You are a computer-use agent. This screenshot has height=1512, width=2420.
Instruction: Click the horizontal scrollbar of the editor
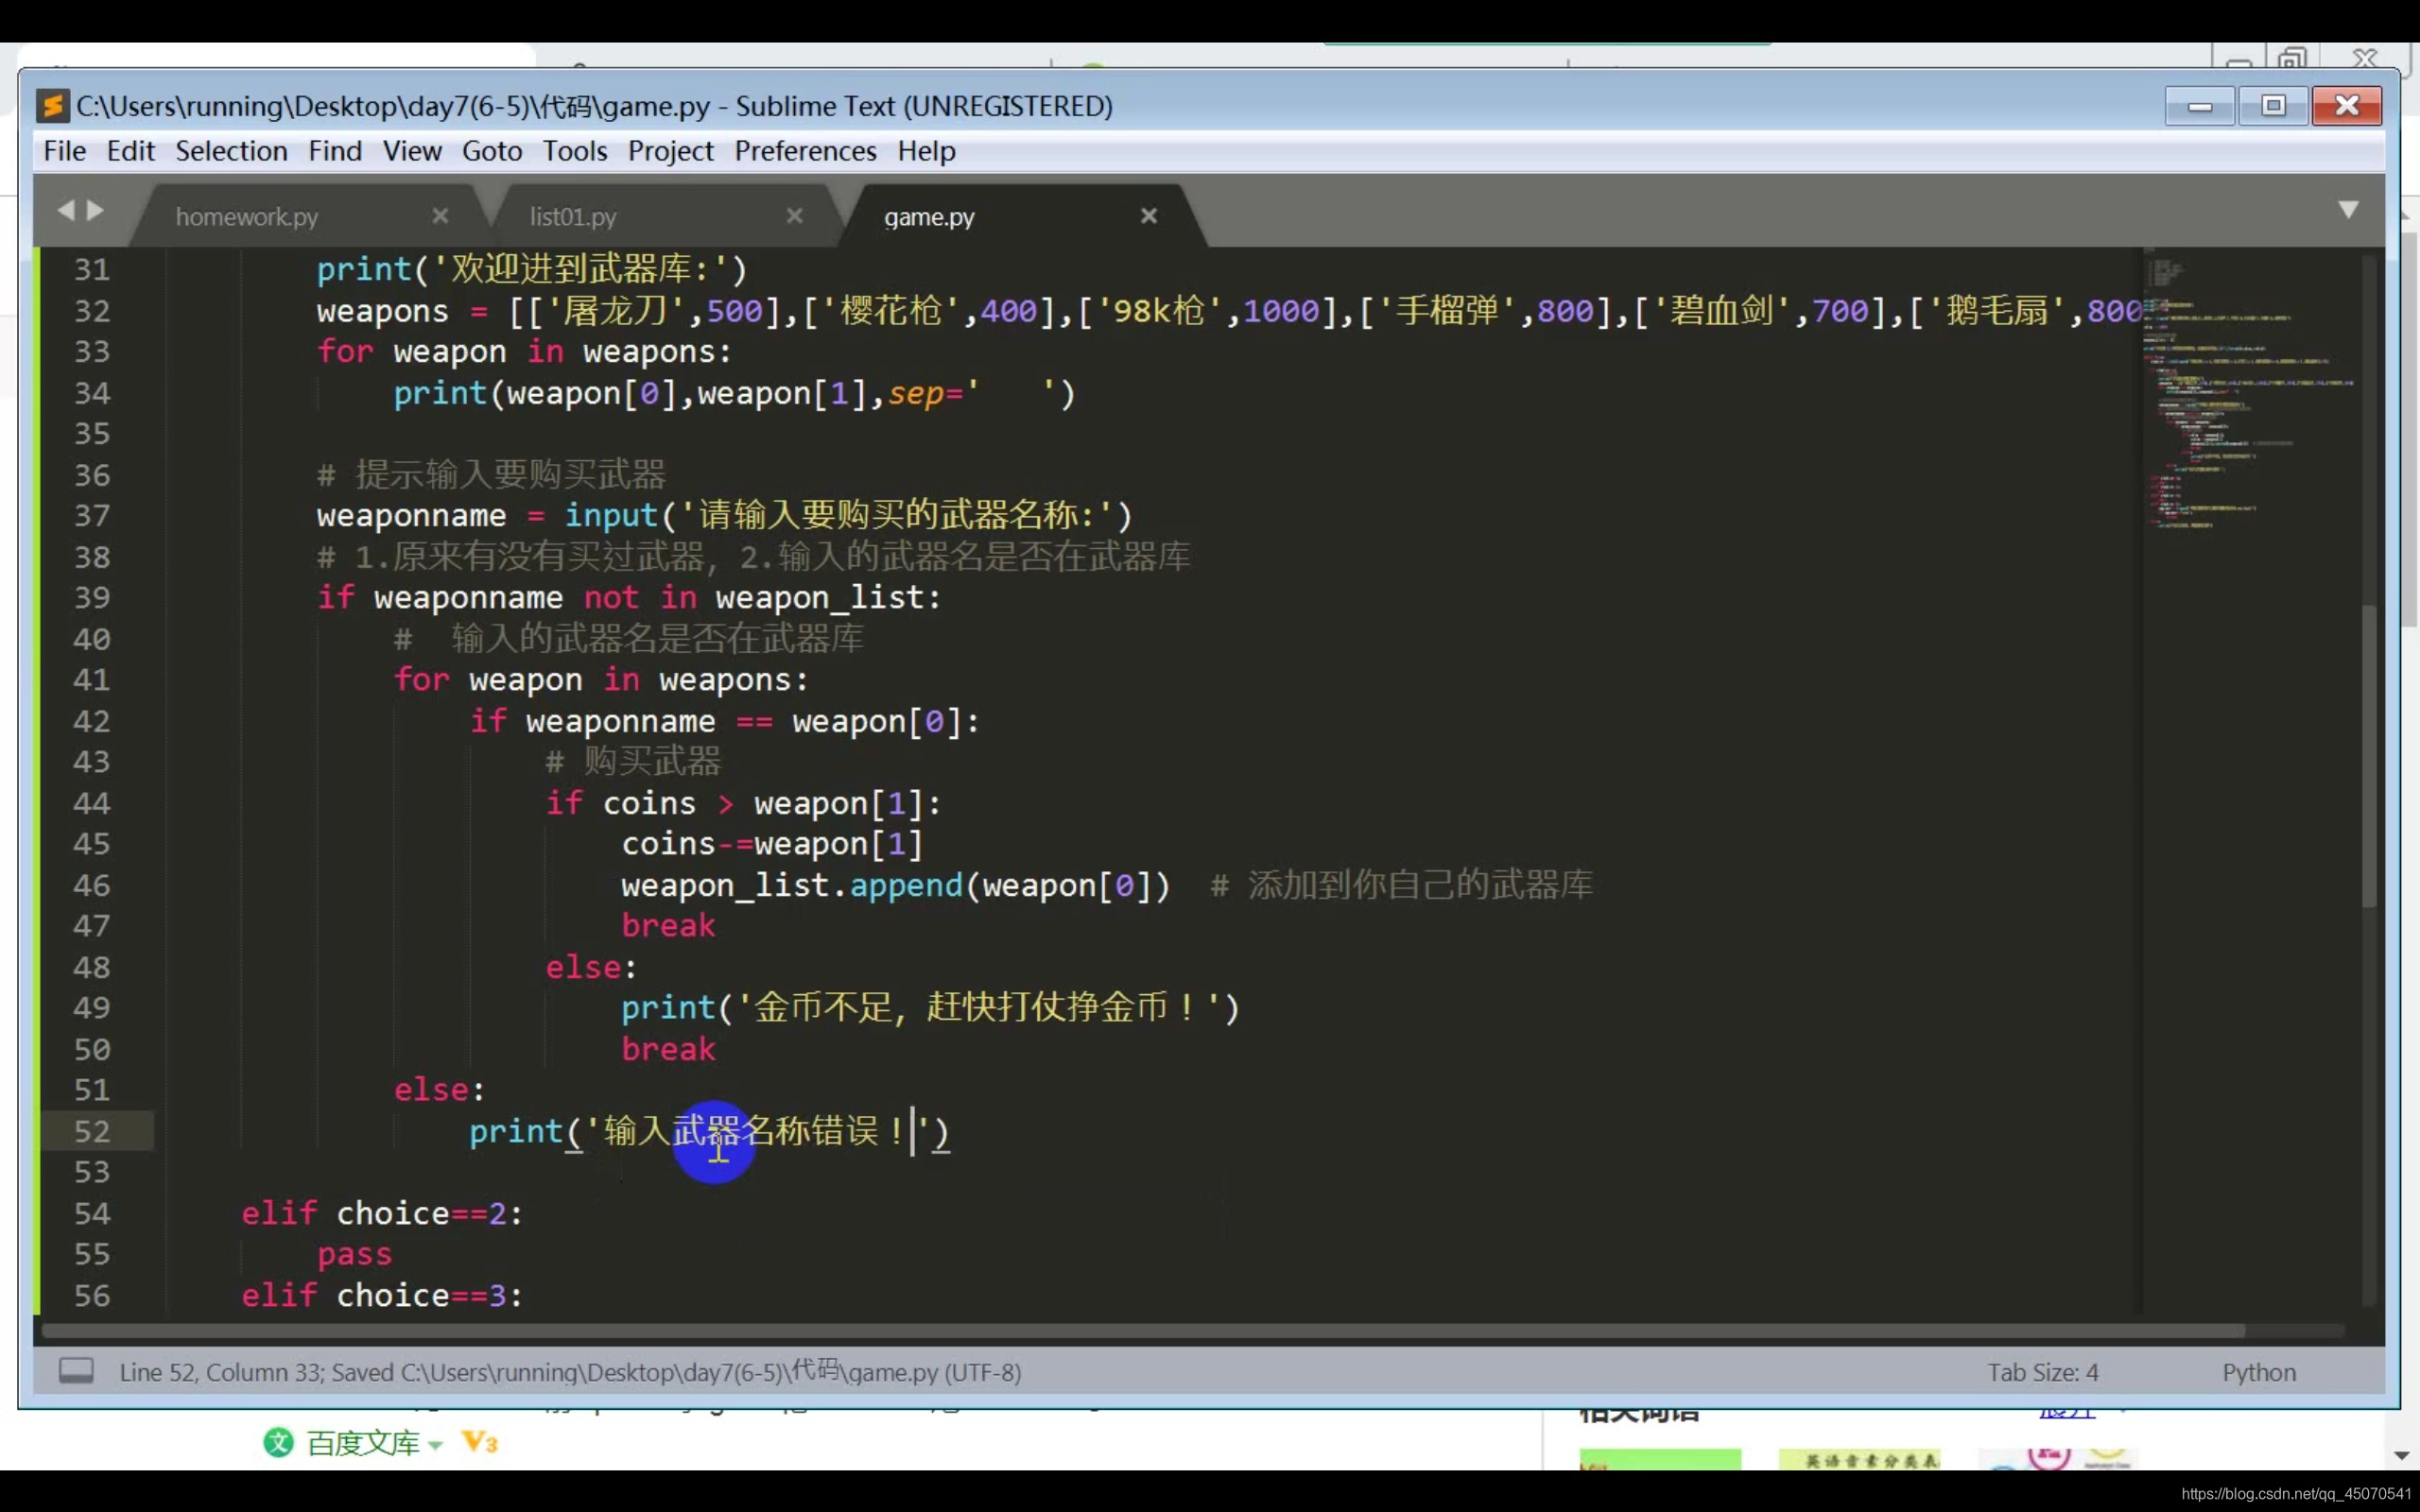[1140, 1331]
